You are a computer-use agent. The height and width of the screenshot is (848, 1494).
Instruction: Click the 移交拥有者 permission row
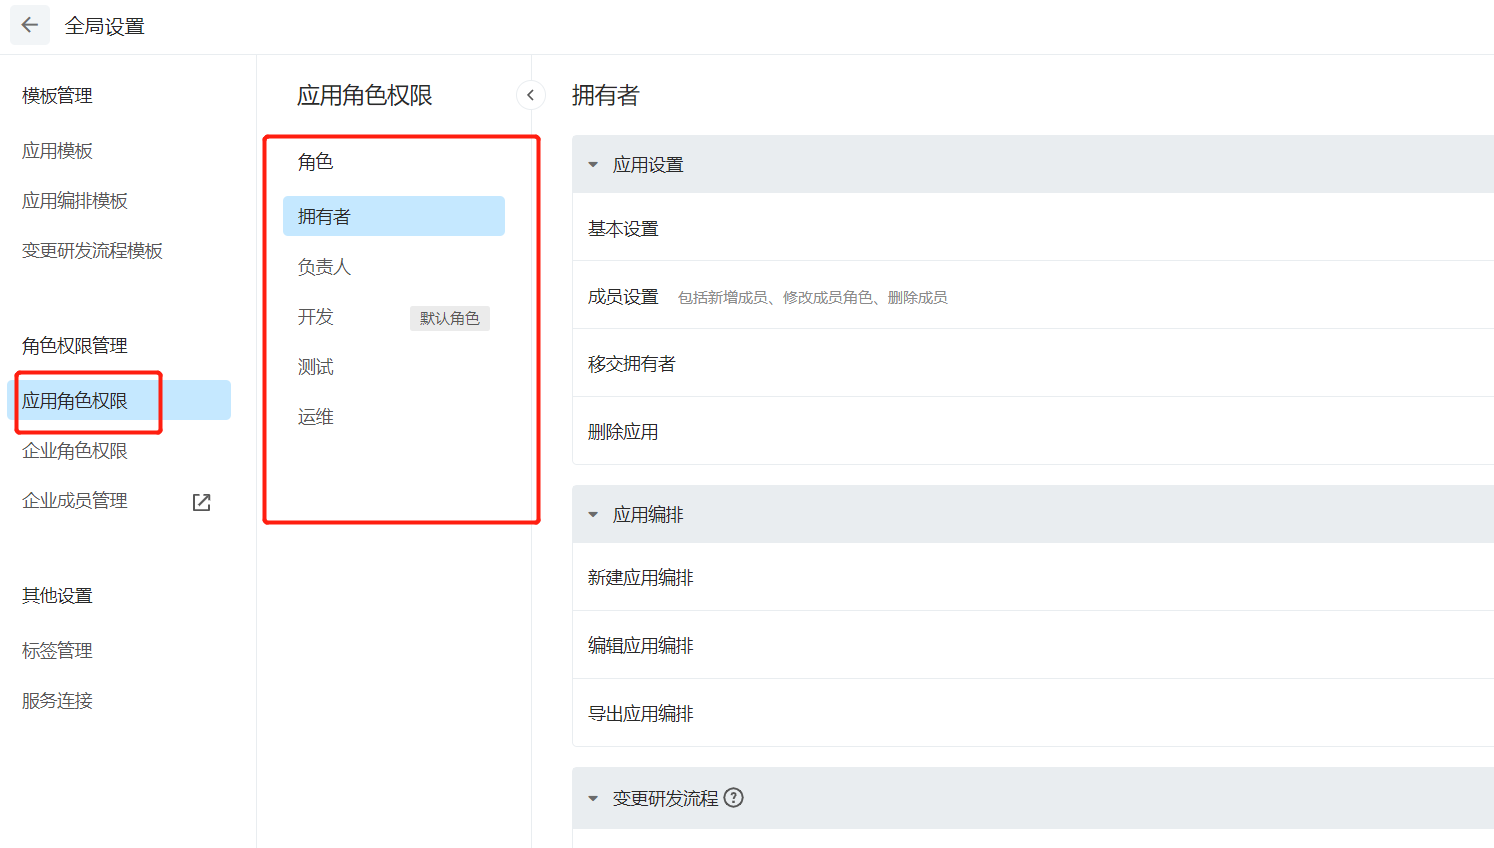[1033, 364]
